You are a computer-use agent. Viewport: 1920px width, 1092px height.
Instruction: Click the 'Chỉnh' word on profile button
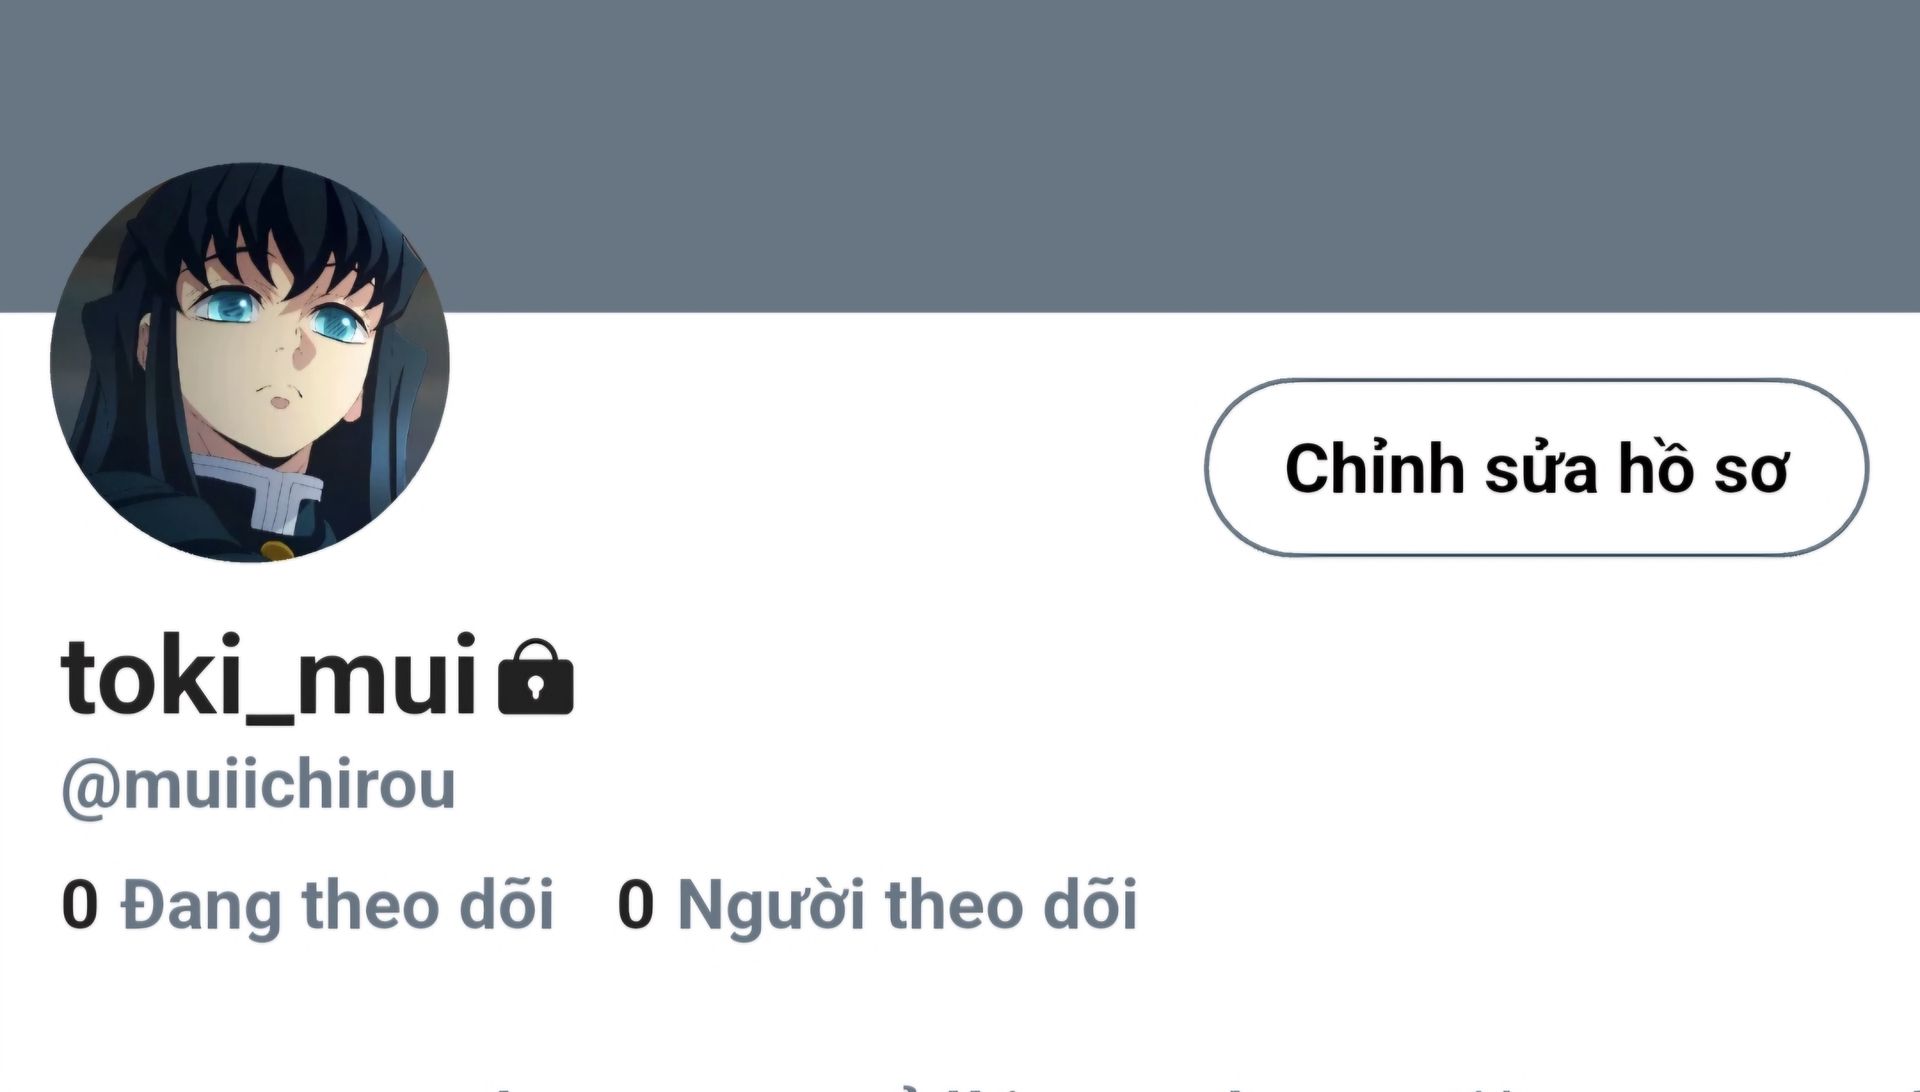click(1373, 468)
